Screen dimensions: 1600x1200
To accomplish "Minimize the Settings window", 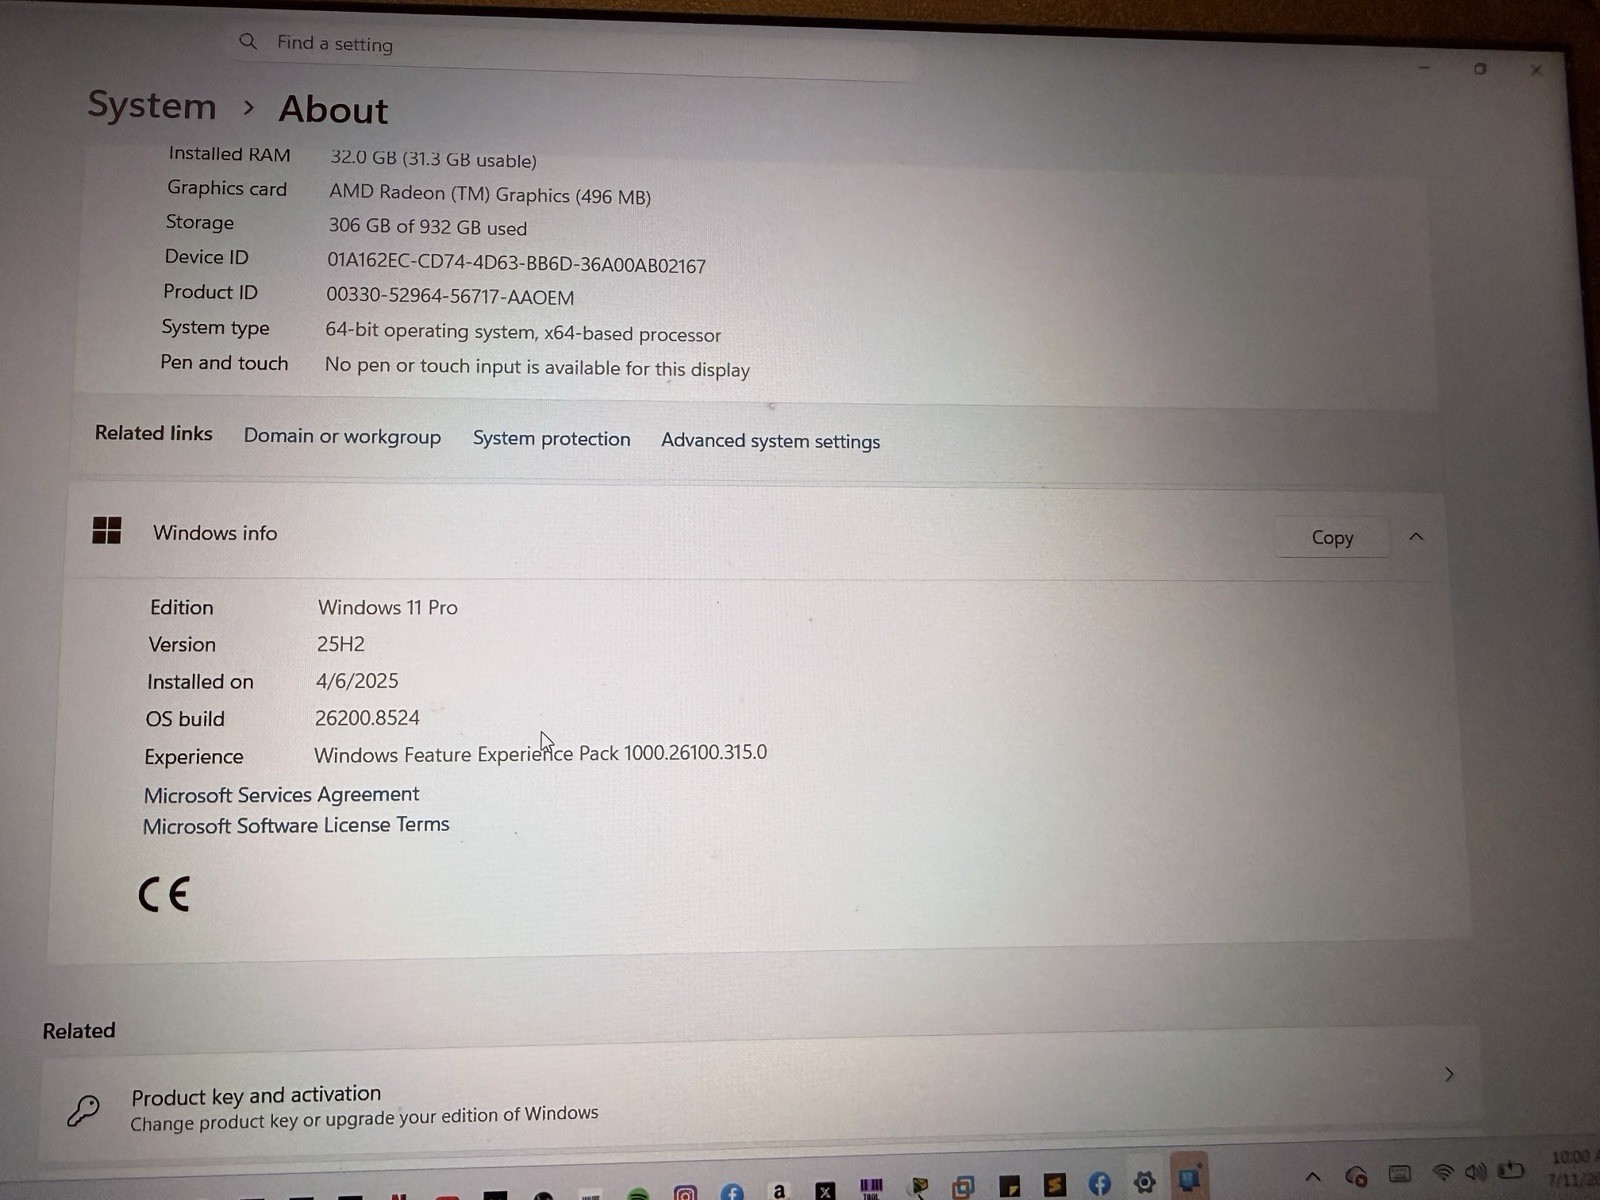I will point(1424,68).
